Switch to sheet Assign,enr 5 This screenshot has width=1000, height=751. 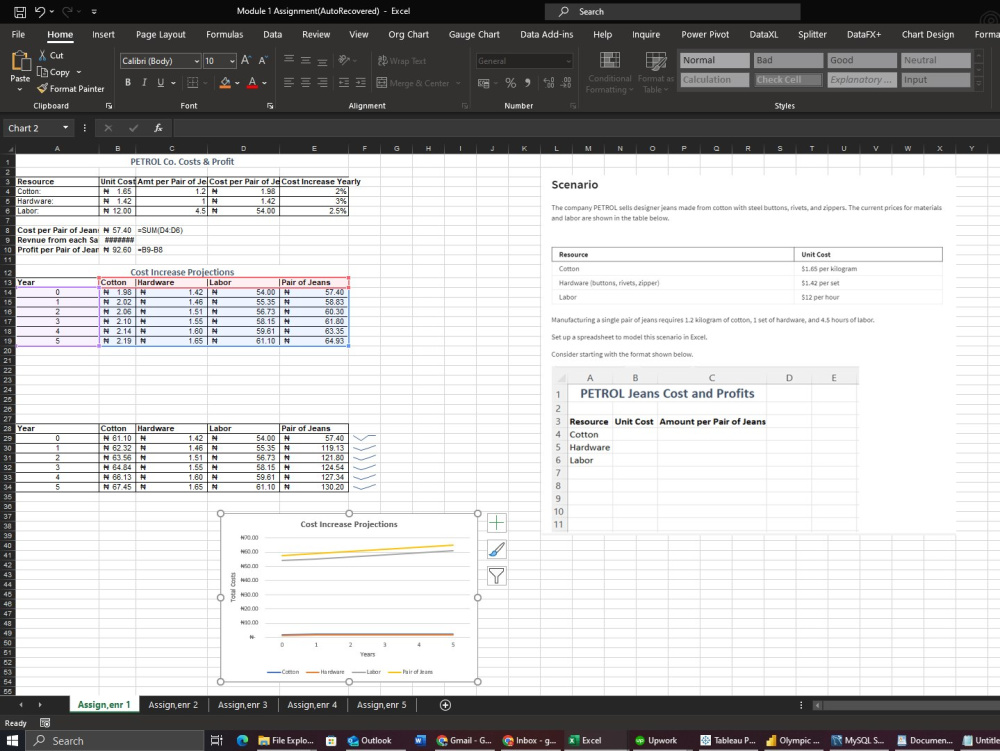(x=381, y=704)
